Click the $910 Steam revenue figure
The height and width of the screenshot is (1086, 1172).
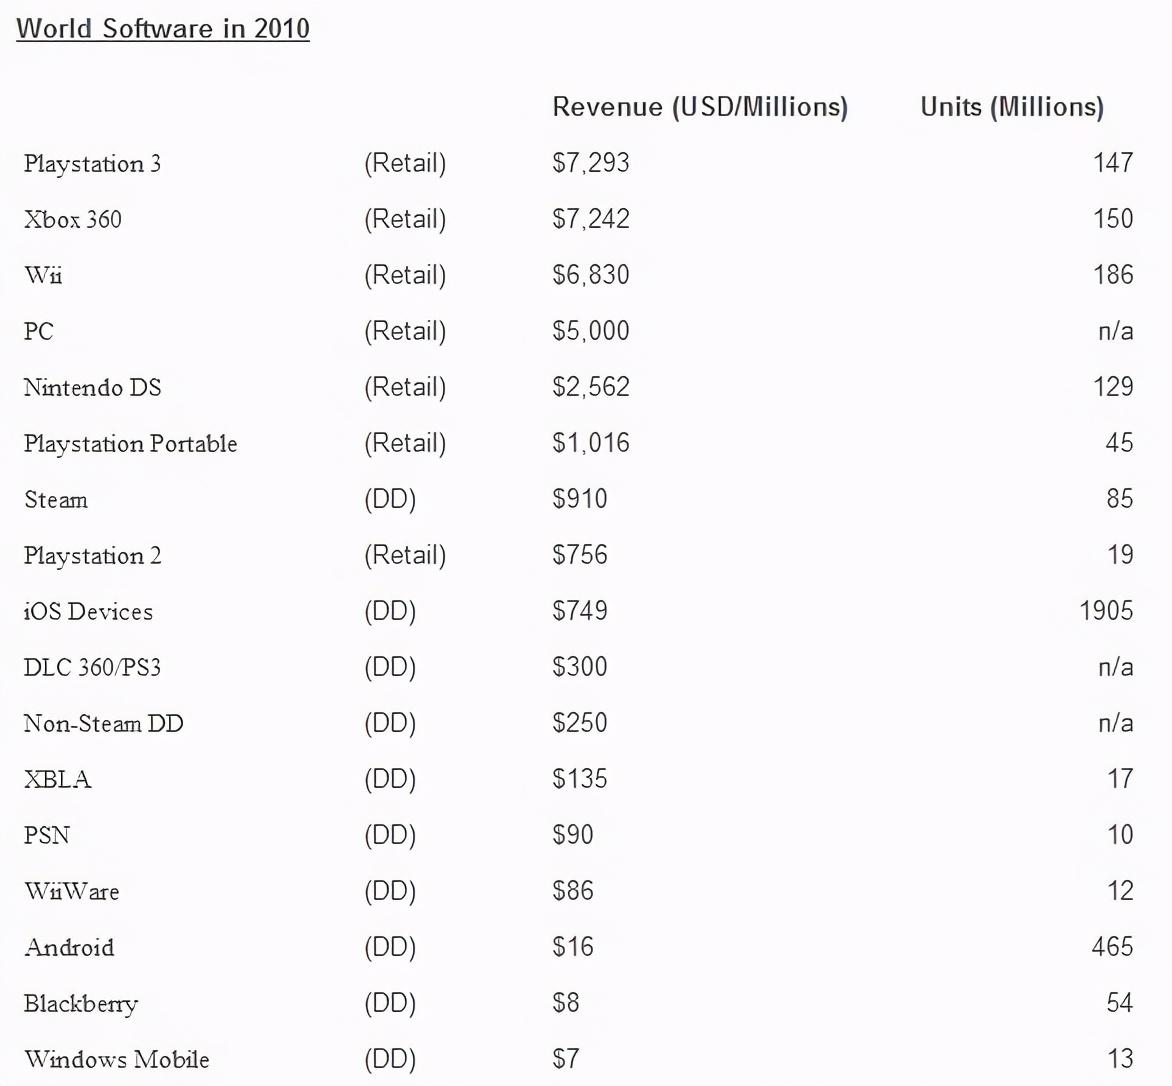579,499
